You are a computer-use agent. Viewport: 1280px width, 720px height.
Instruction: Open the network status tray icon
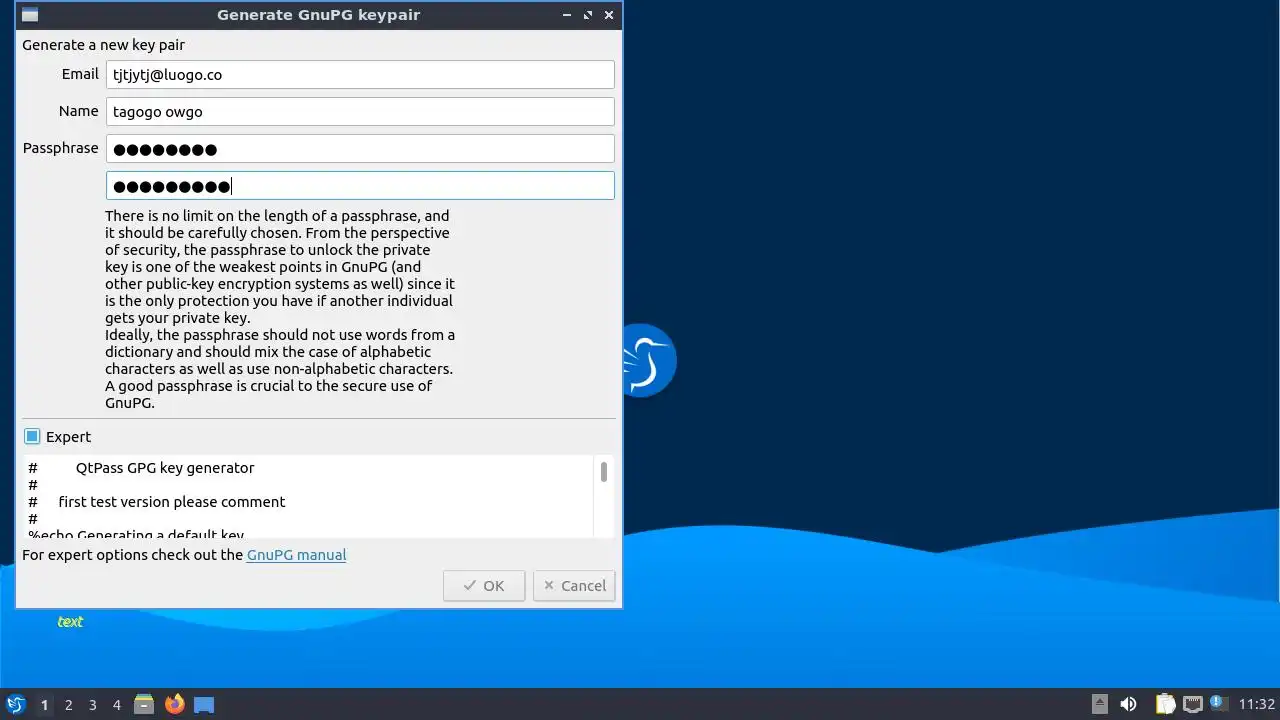click(x=1193, y=704)
